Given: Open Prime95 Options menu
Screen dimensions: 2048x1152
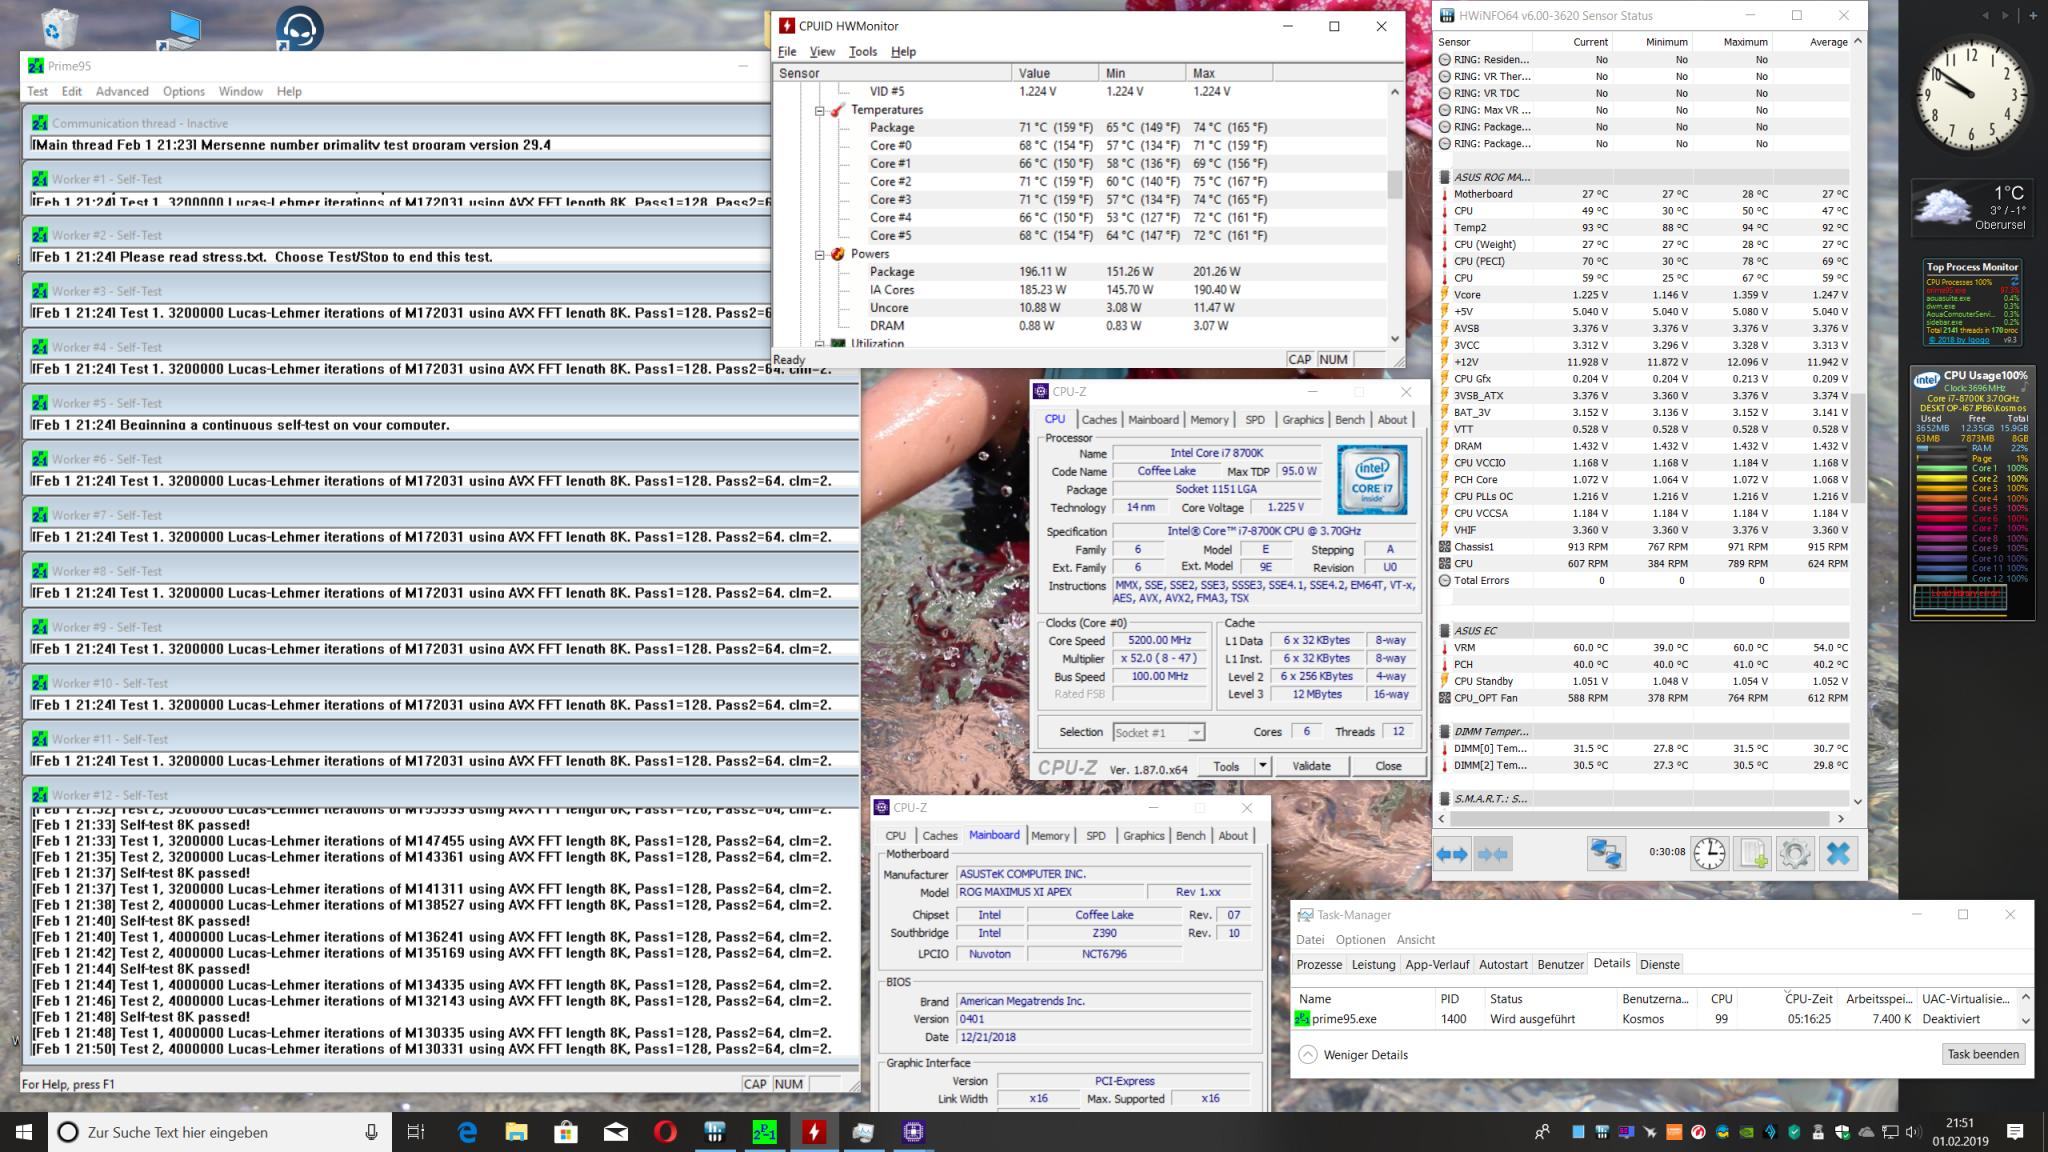Looking at the screenshot, I should point(184,91).
